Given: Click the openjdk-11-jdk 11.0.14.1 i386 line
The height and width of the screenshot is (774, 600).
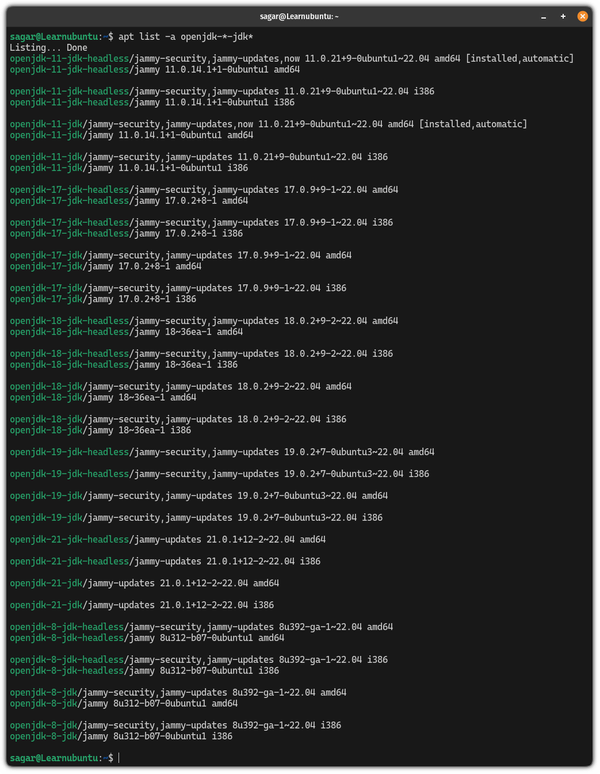Looking at the screenshot, I should click(x=115, y=167).
